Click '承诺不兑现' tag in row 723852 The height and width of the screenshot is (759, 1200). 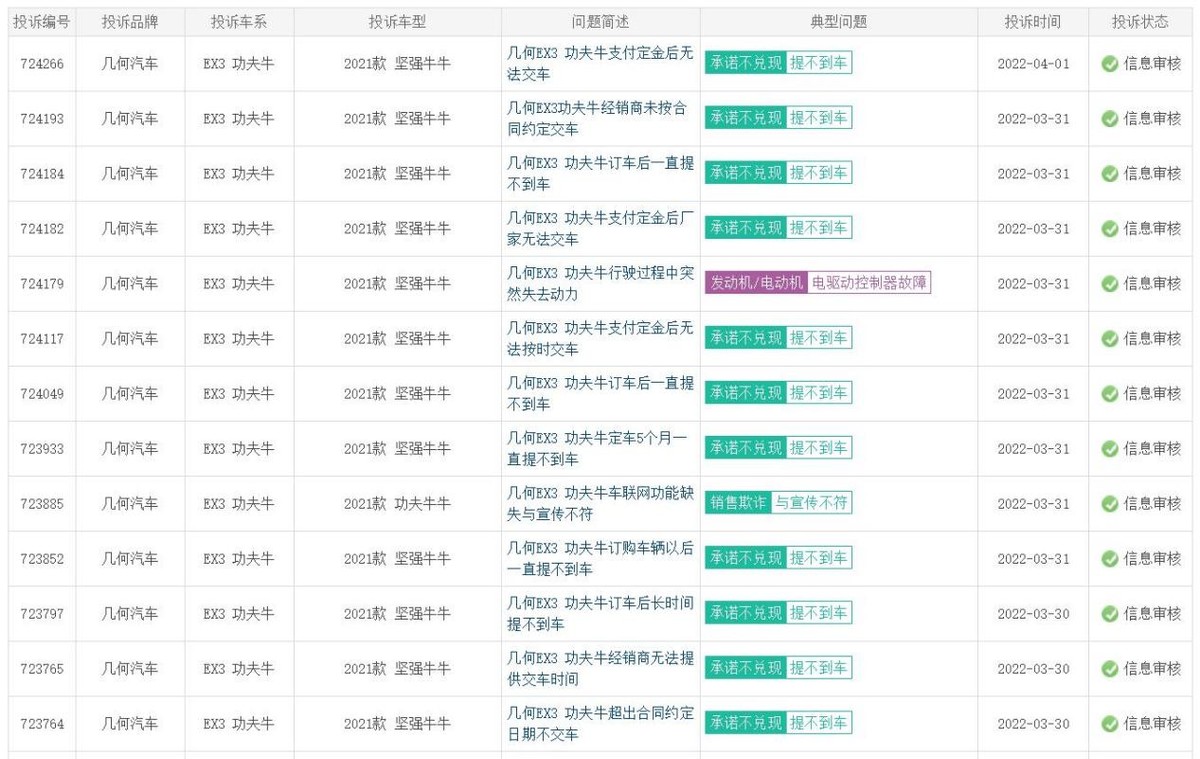[x=745, y=558]
